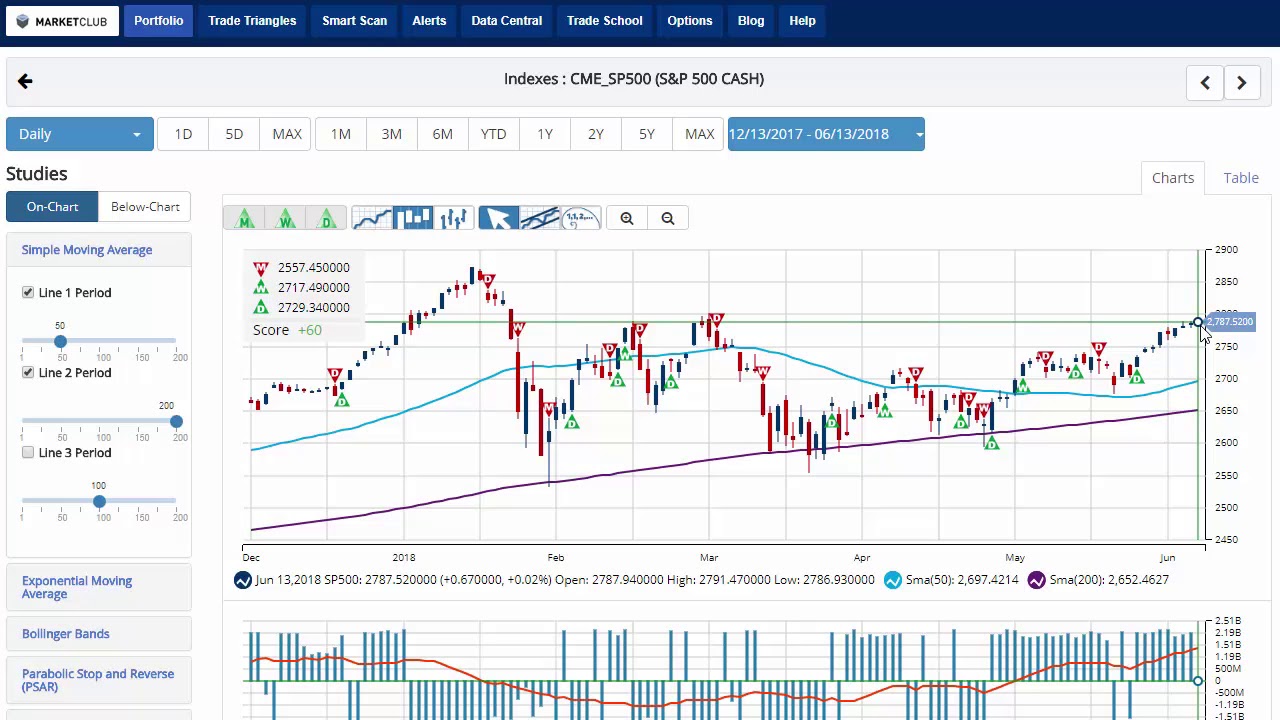Zoom in on the chart
The height and width of the screenshot is (720, 1280).
coord(627,218)
